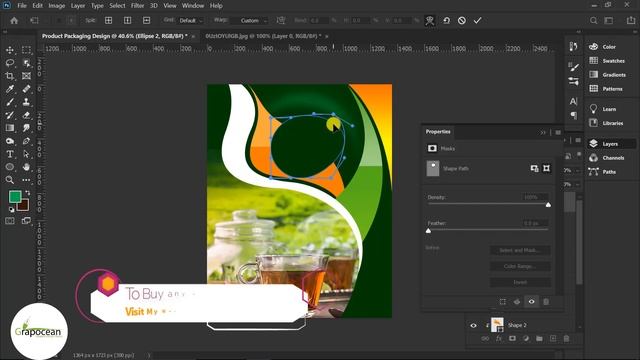Image resolution: width=640 pixels, height=360 pixels.
Task: Select the Path Selection tool
Action: 27,154
